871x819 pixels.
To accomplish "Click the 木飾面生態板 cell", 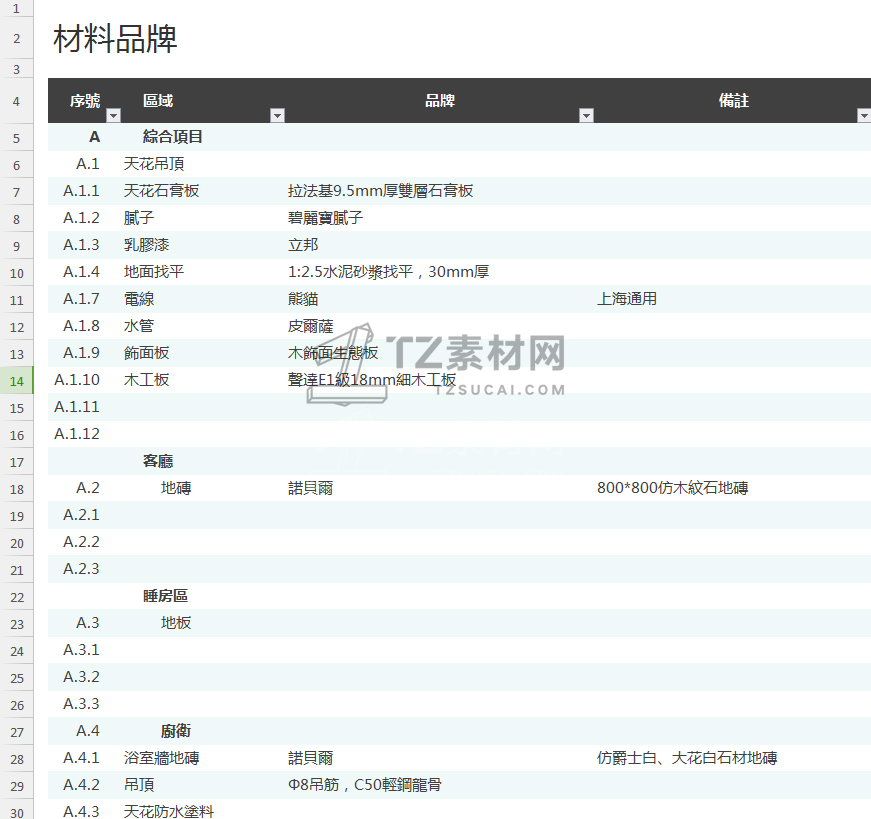I will (333, 353).
